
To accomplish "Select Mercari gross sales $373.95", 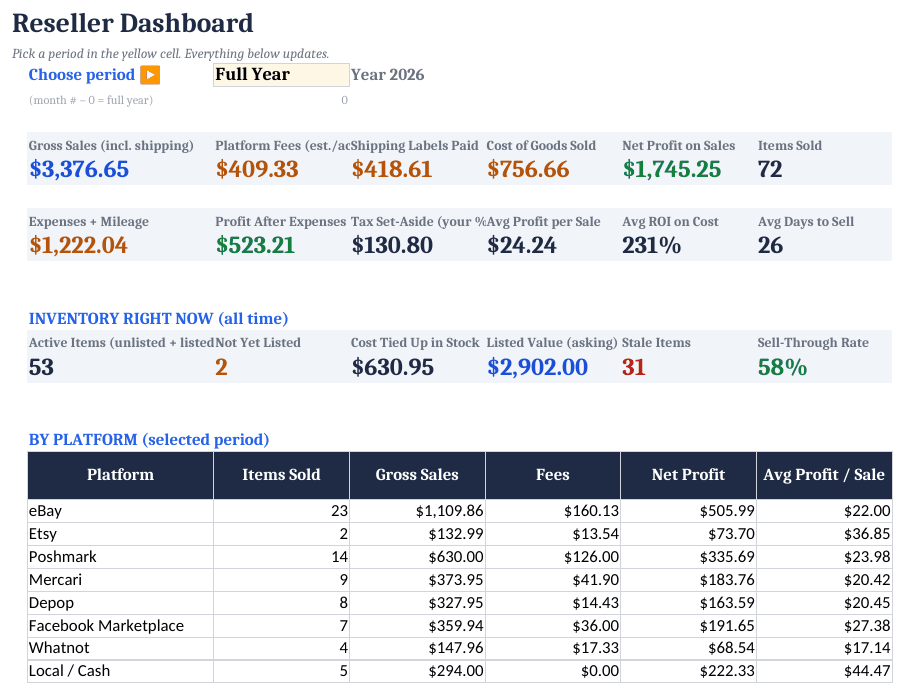I will (417, 580).
